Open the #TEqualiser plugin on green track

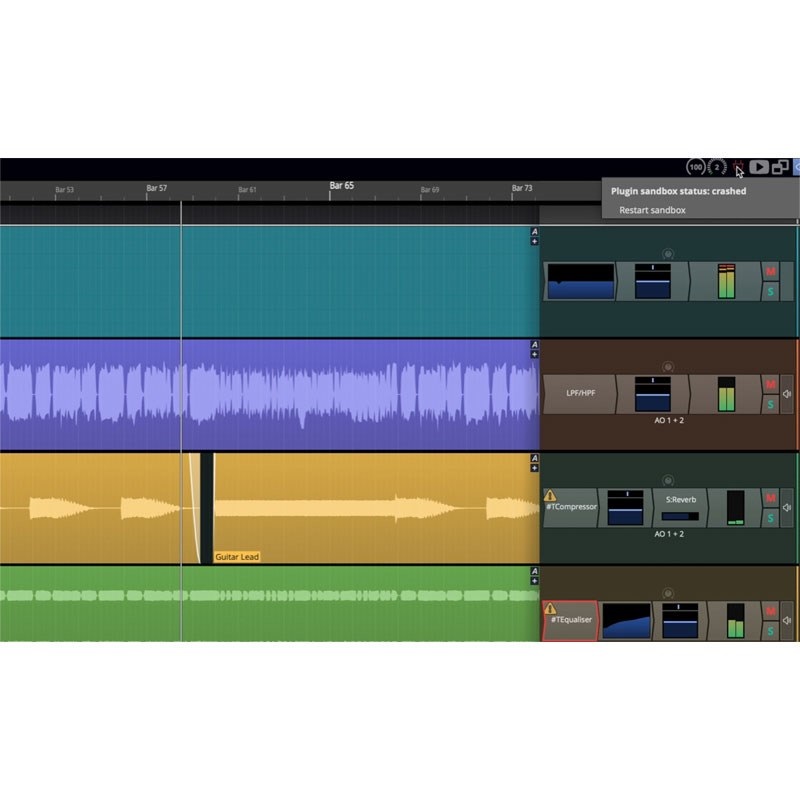[570, 620]
